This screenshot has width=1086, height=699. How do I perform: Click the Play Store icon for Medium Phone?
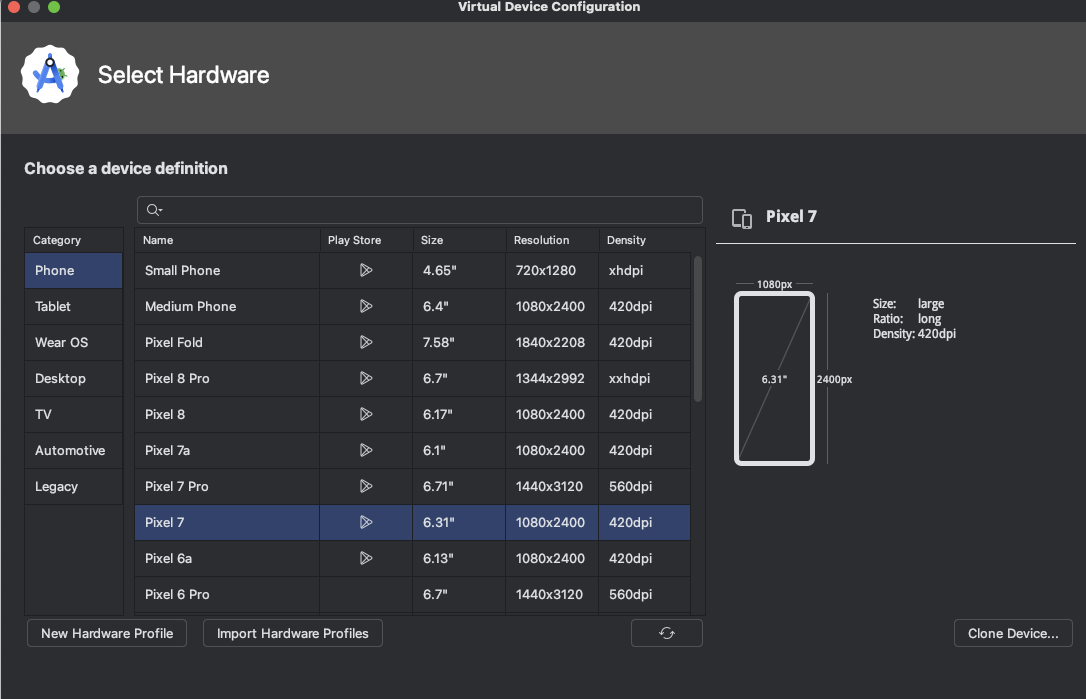(366, 306)
